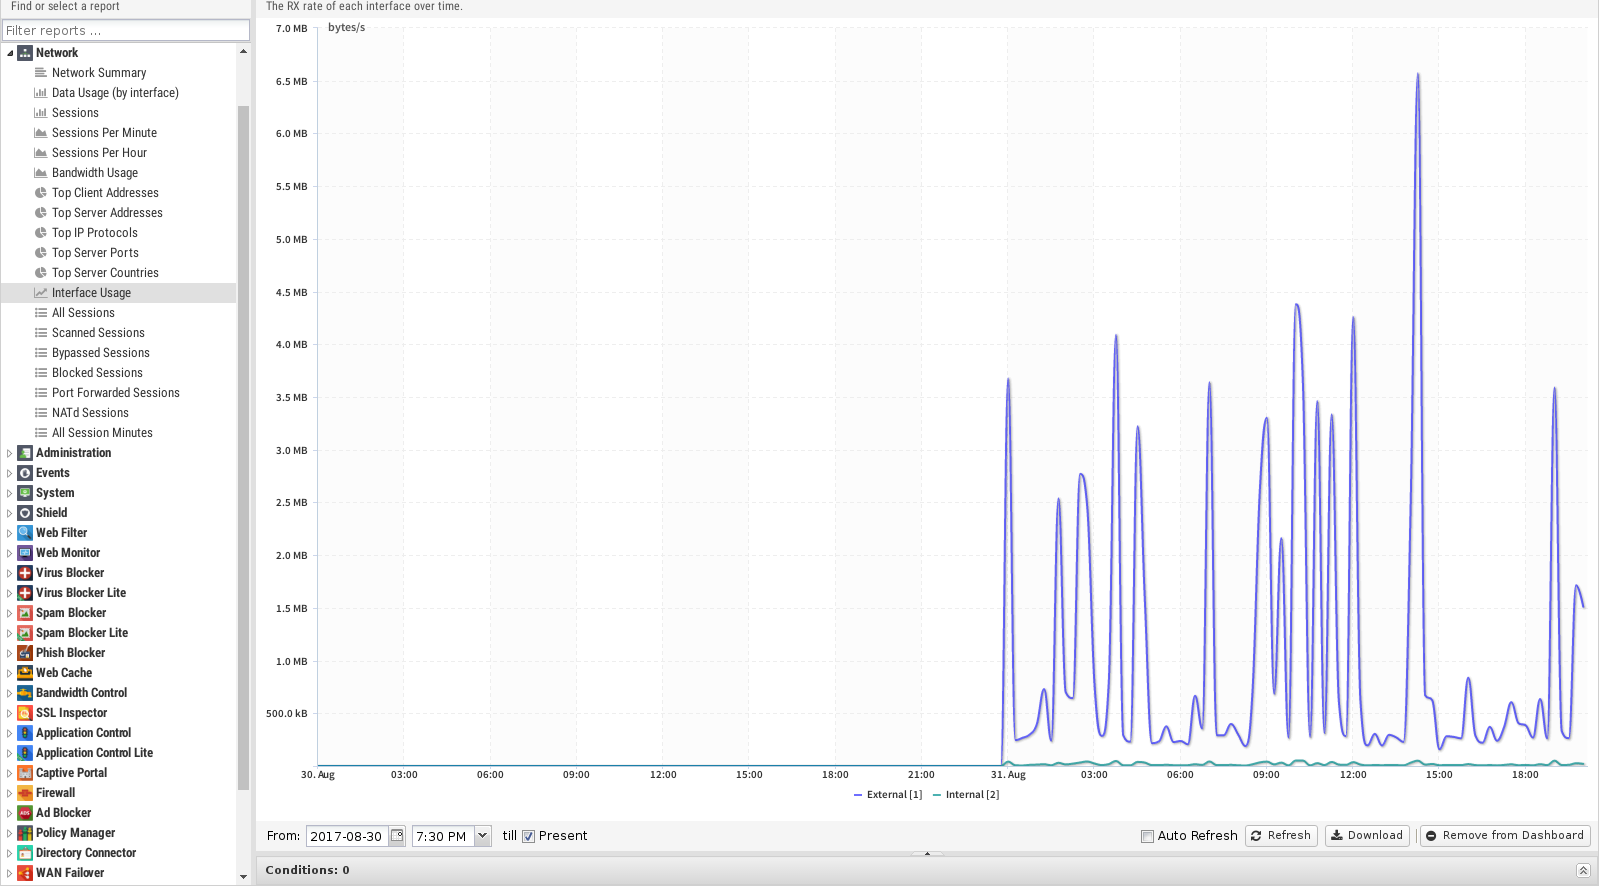Open the From date calendar picker
The width and height of the screenshot is (1599, 886).
click(x=397, y=836)
